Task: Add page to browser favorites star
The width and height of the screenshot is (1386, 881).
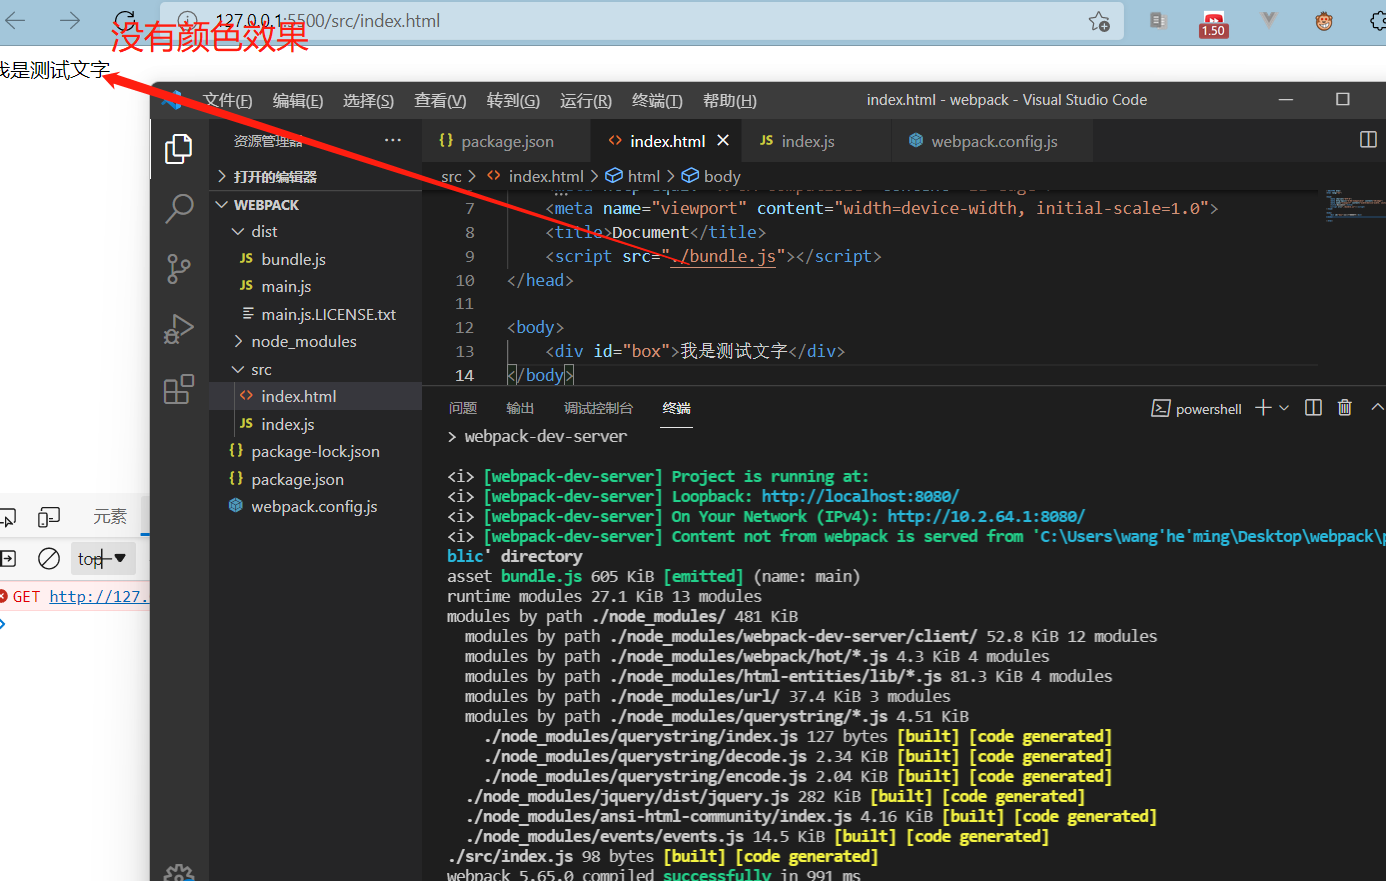Action: [x=1099, y=21]
